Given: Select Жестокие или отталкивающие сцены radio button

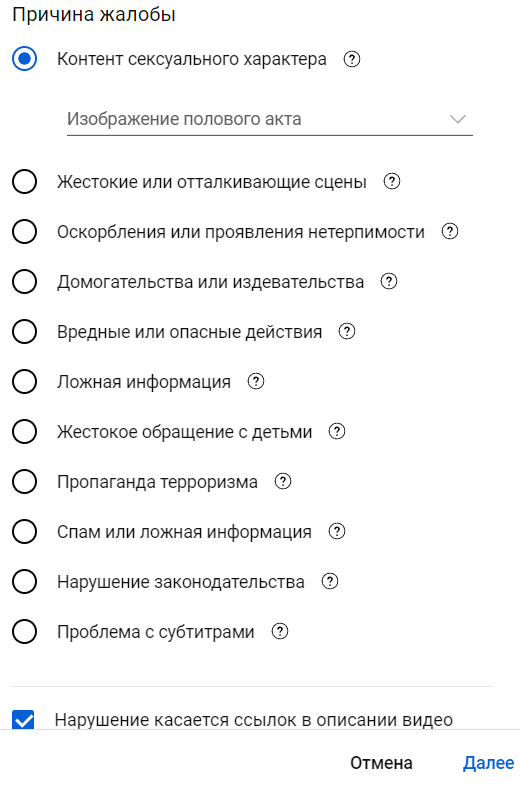Looking at the screenshot, I should (x=25, y=181).
